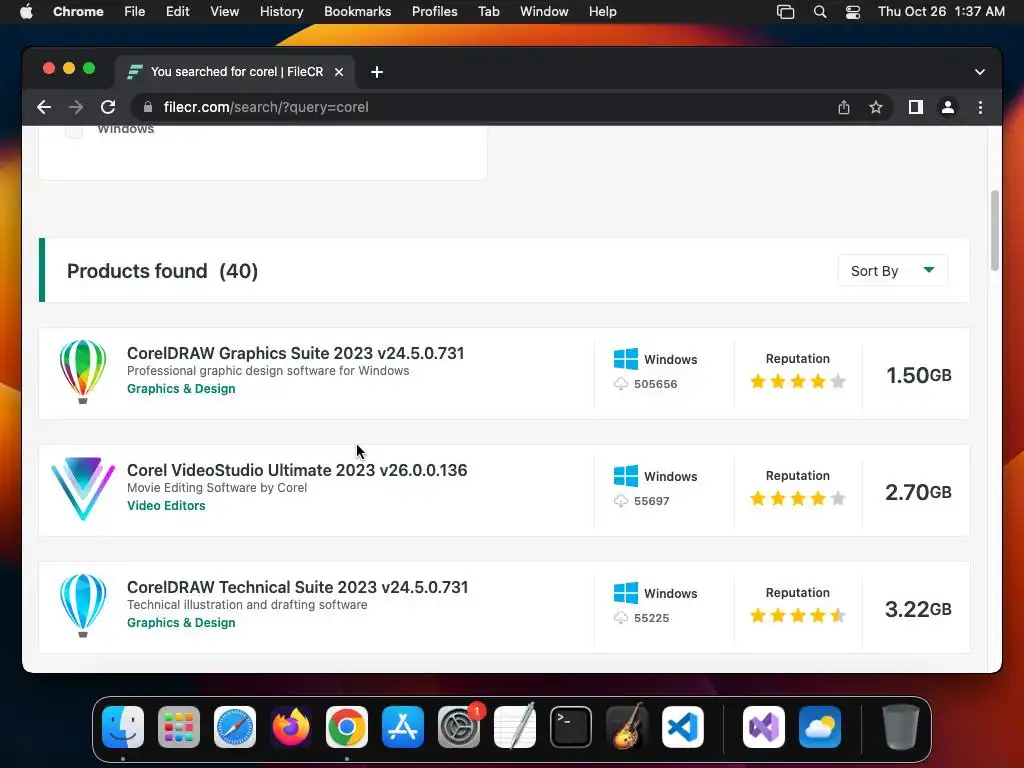
Task: Click the star rating of Corel VideoStudio
Action: point(797,498)
